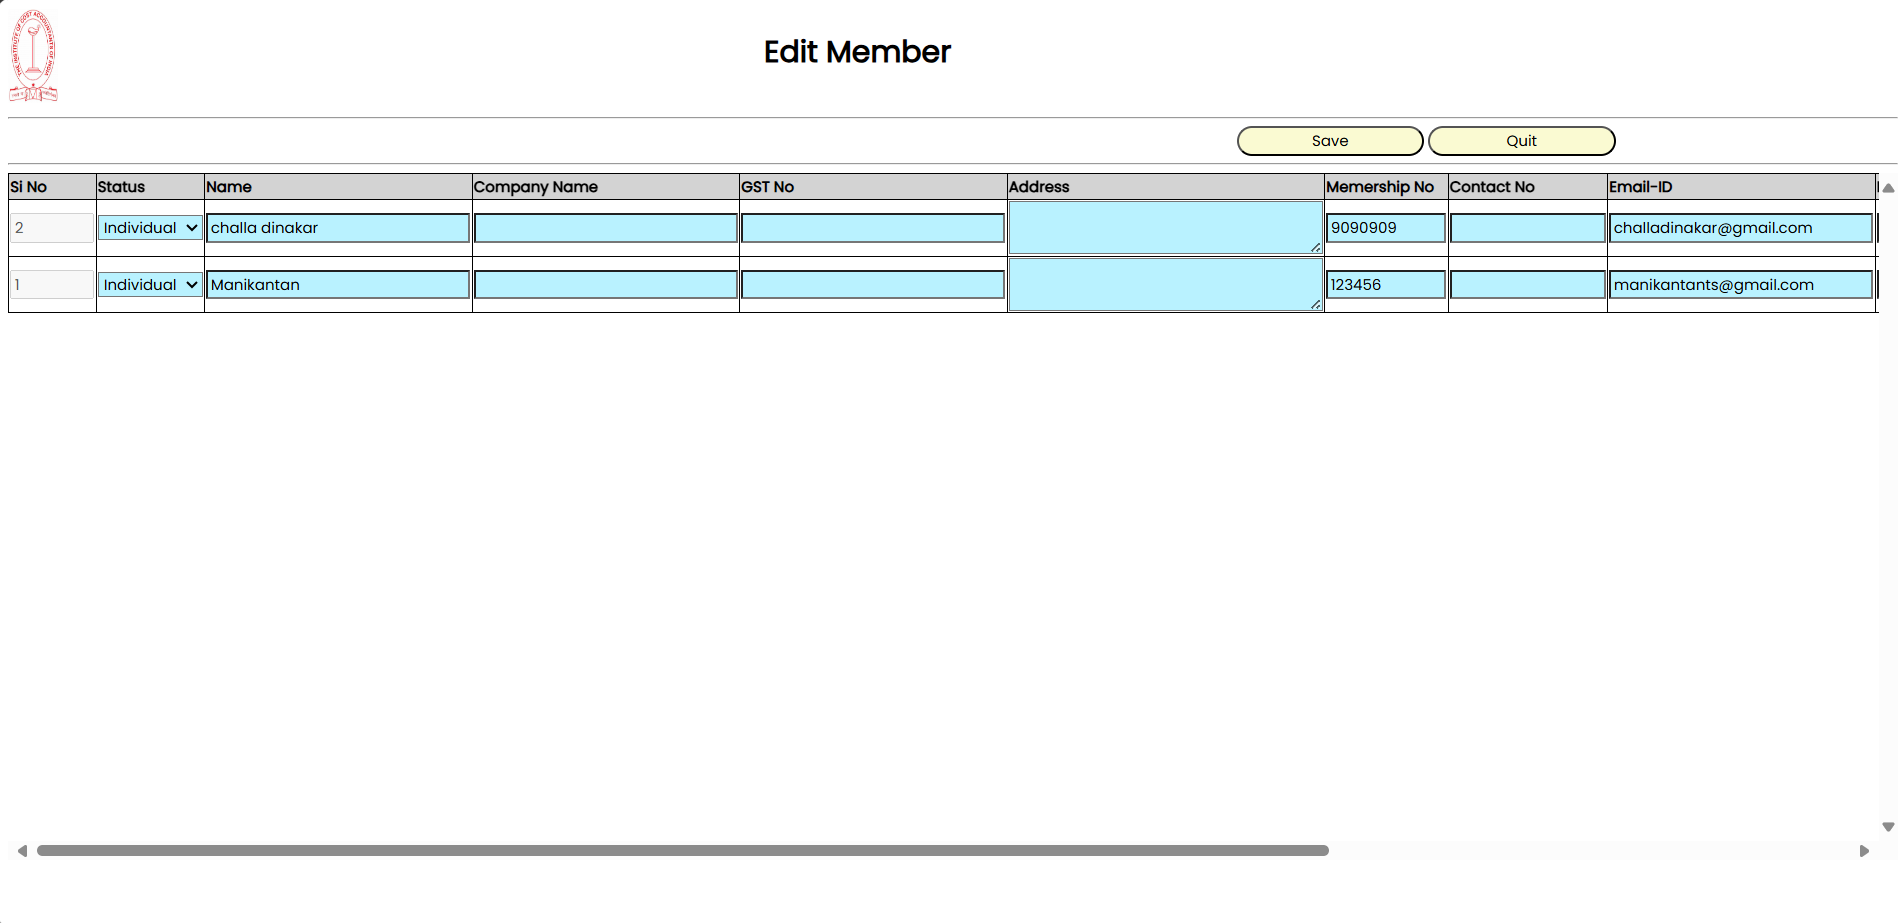Grab resize handle of first row Address box
The image size is (1902, 923).
[1316, 247]
